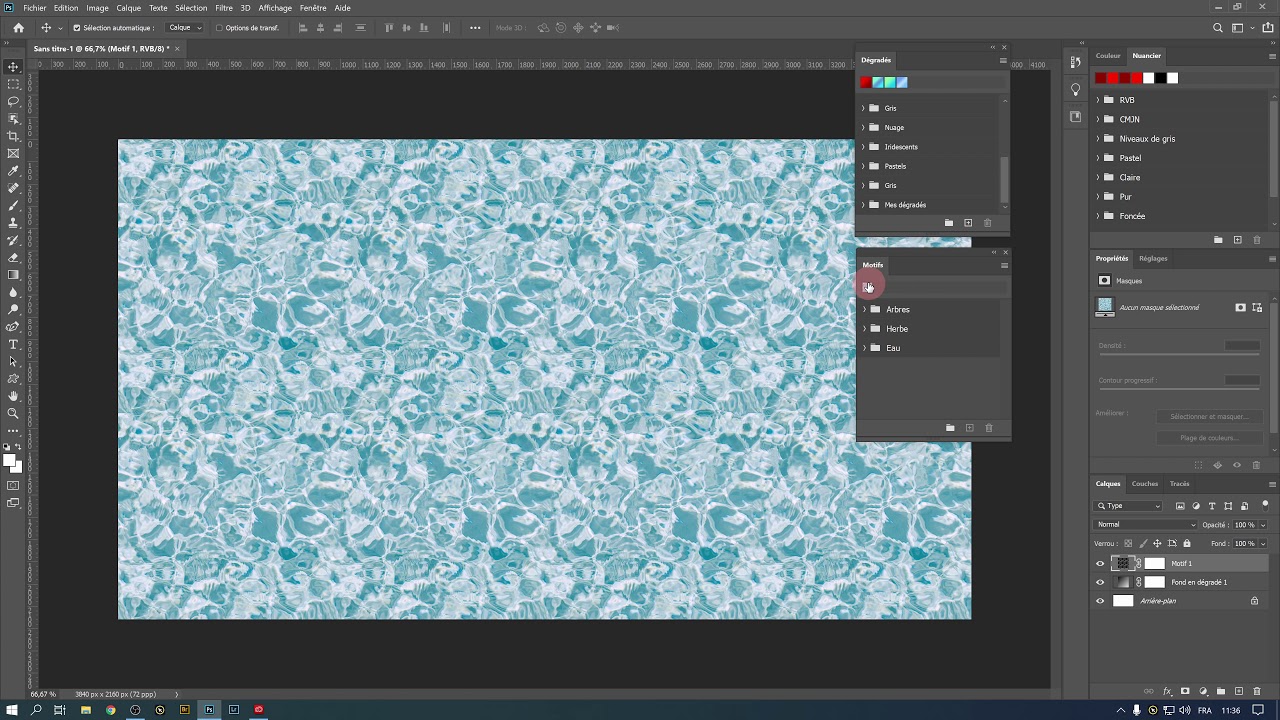The image size is (1280, 720).
Task: Hide the Arrière-plan layer
Action: coord(1100,601)
